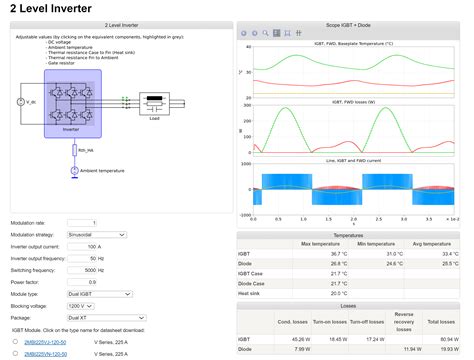Click the temperature plot in scope
The height and width of the screenshot is (360, 474).
point(354,72)
